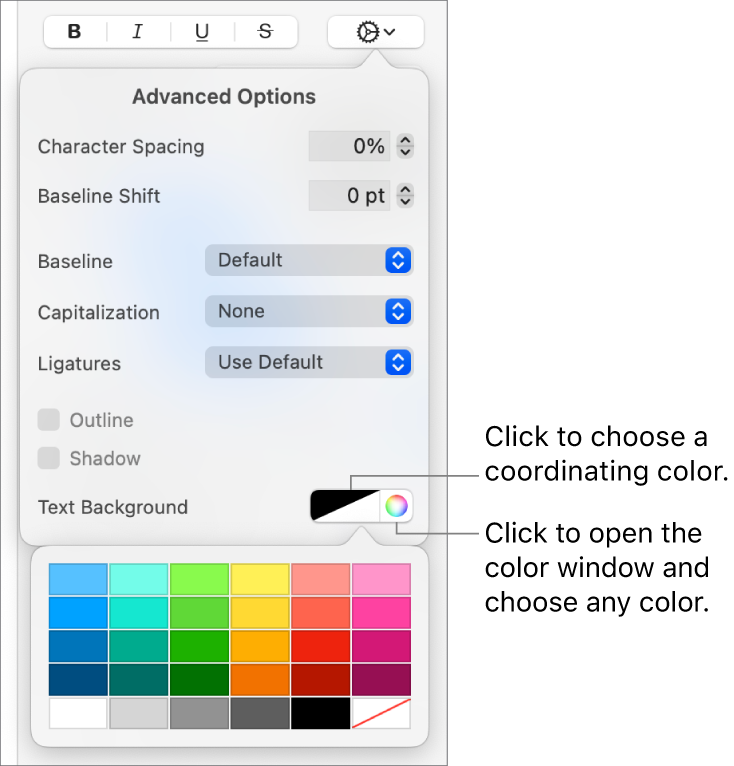Enable the Outline checkbox
734x766 pixels.
coord(49,420)
